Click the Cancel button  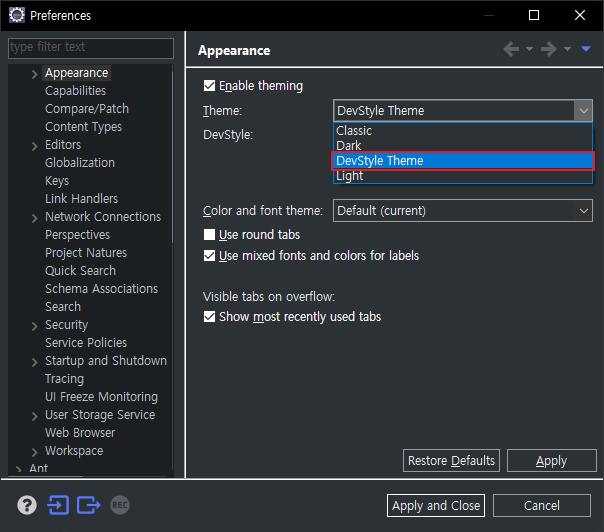(x=542, y=505)
